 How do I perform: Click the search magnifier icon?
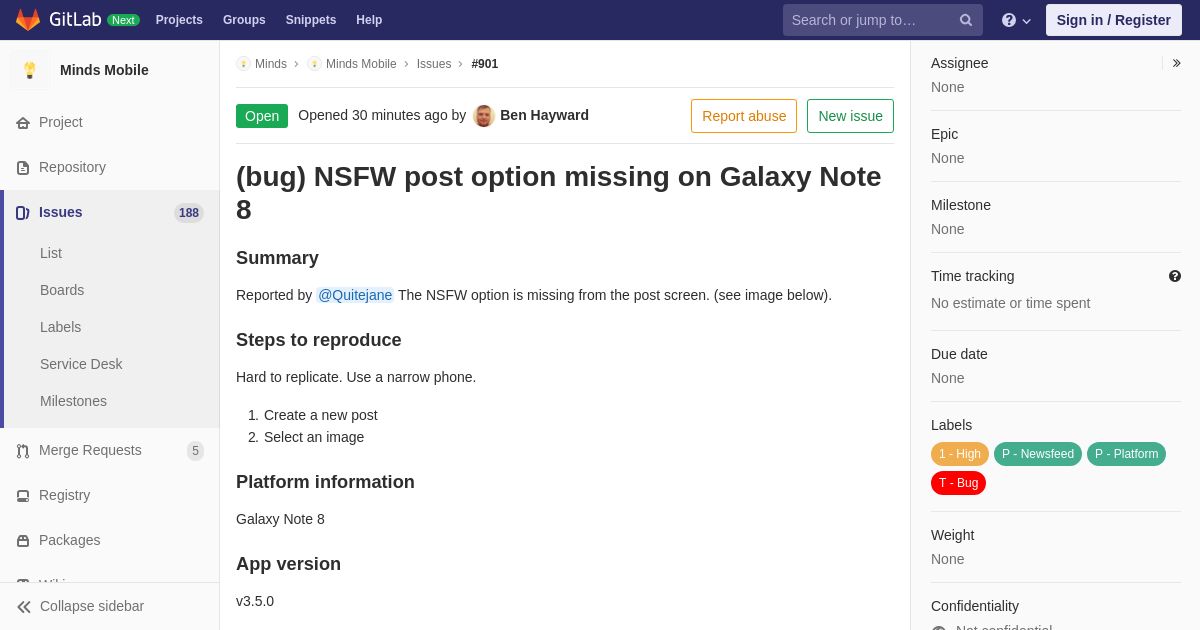[x=965, y=20]
